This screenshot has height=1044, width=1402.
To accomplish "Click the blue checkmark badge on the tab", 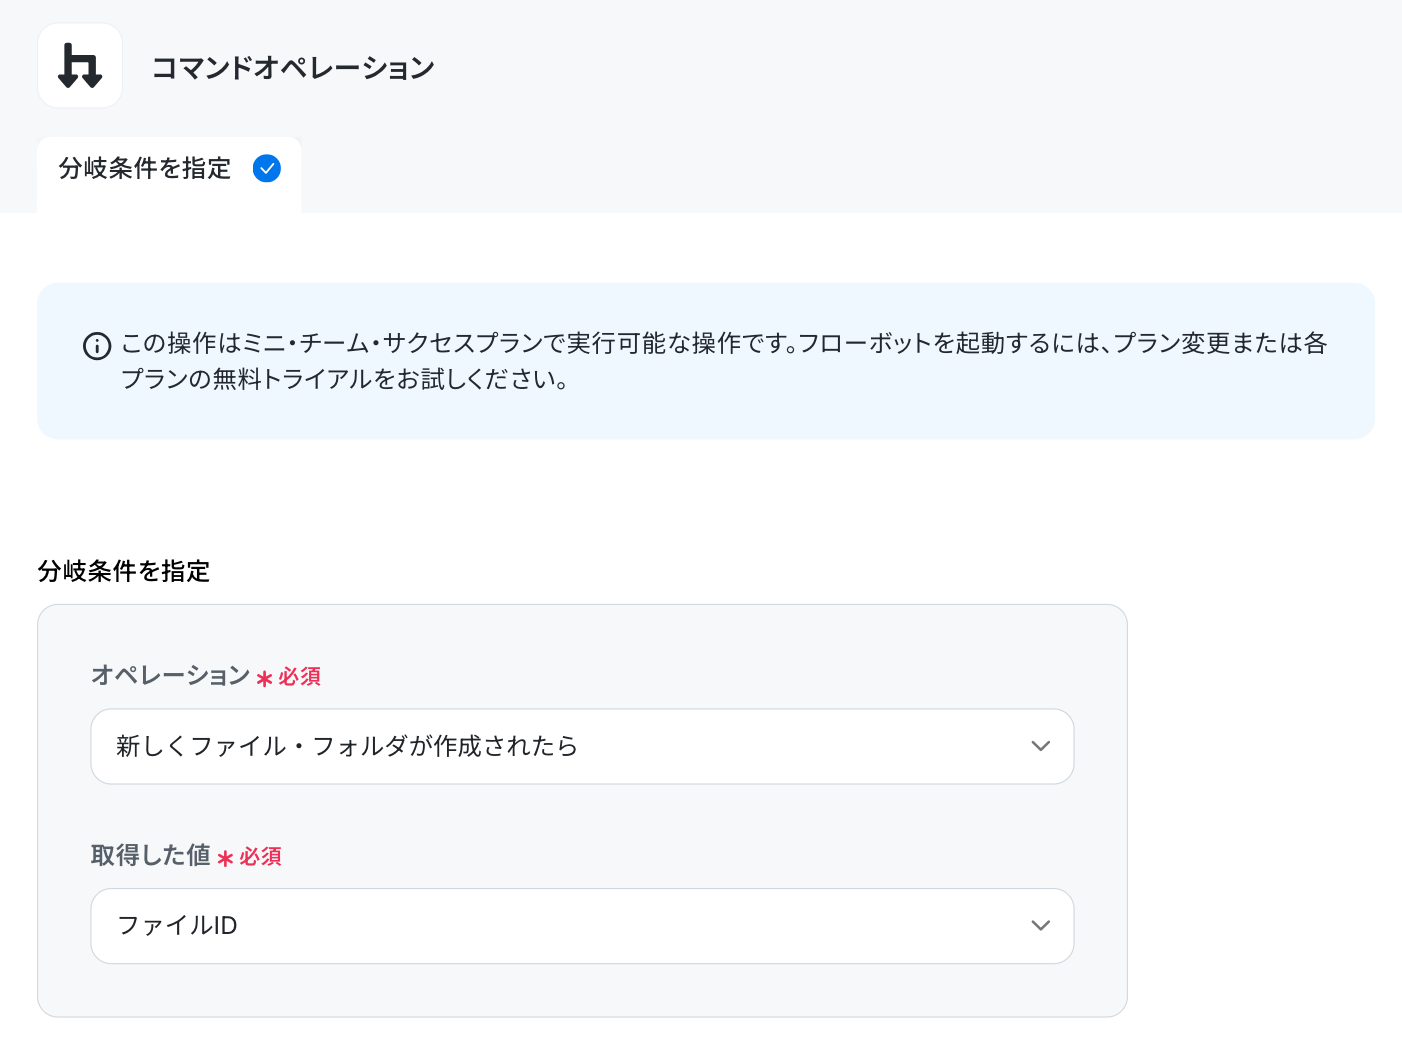I will 267,168.
